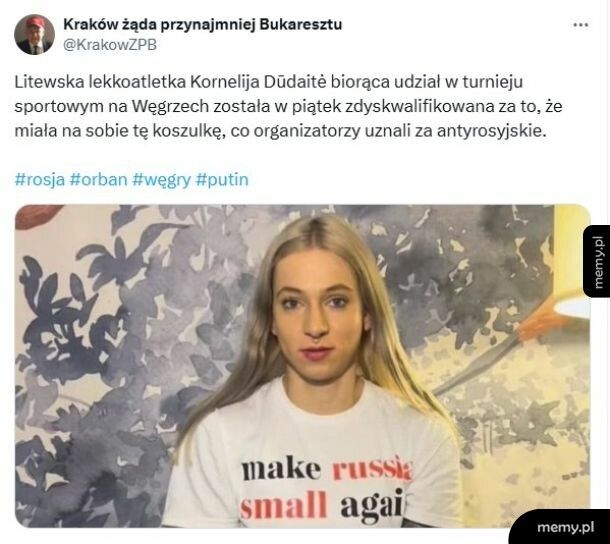Click the memy.pl logo badge at bottom right

coord(564,527)
